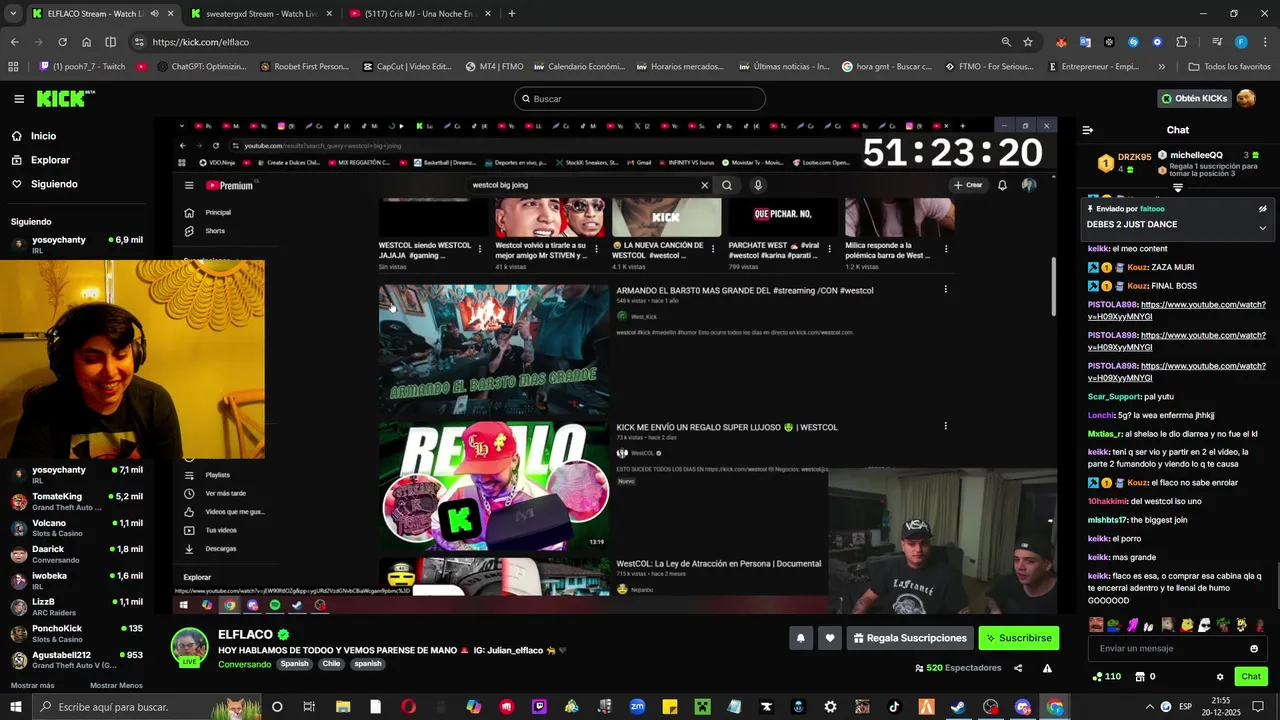
Task: Bookmark this page with star icon
Action: (x=1028, y=42)
